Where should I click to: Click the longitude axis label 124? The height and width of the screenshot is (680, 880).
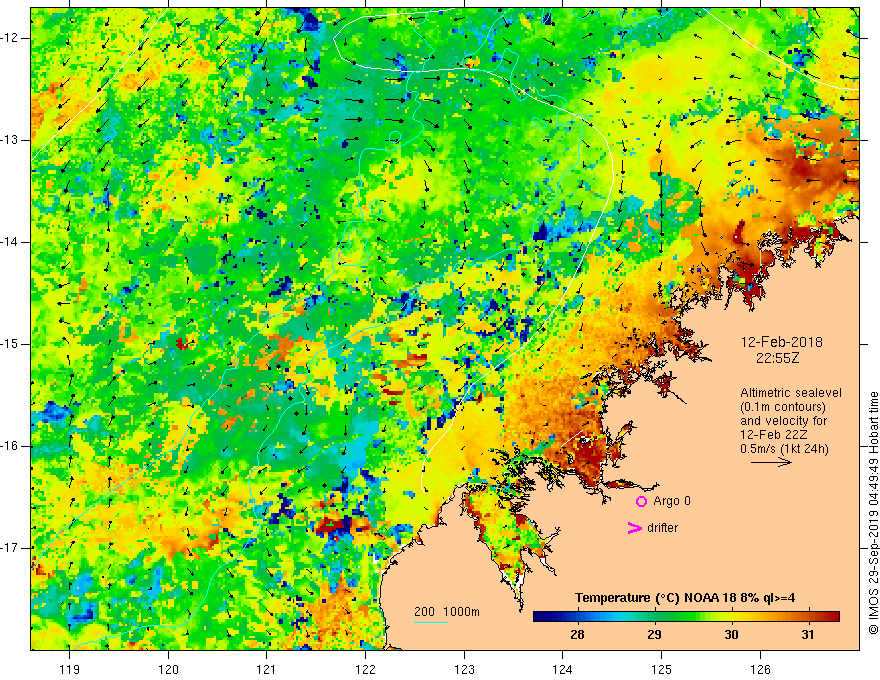click(562, 669)
